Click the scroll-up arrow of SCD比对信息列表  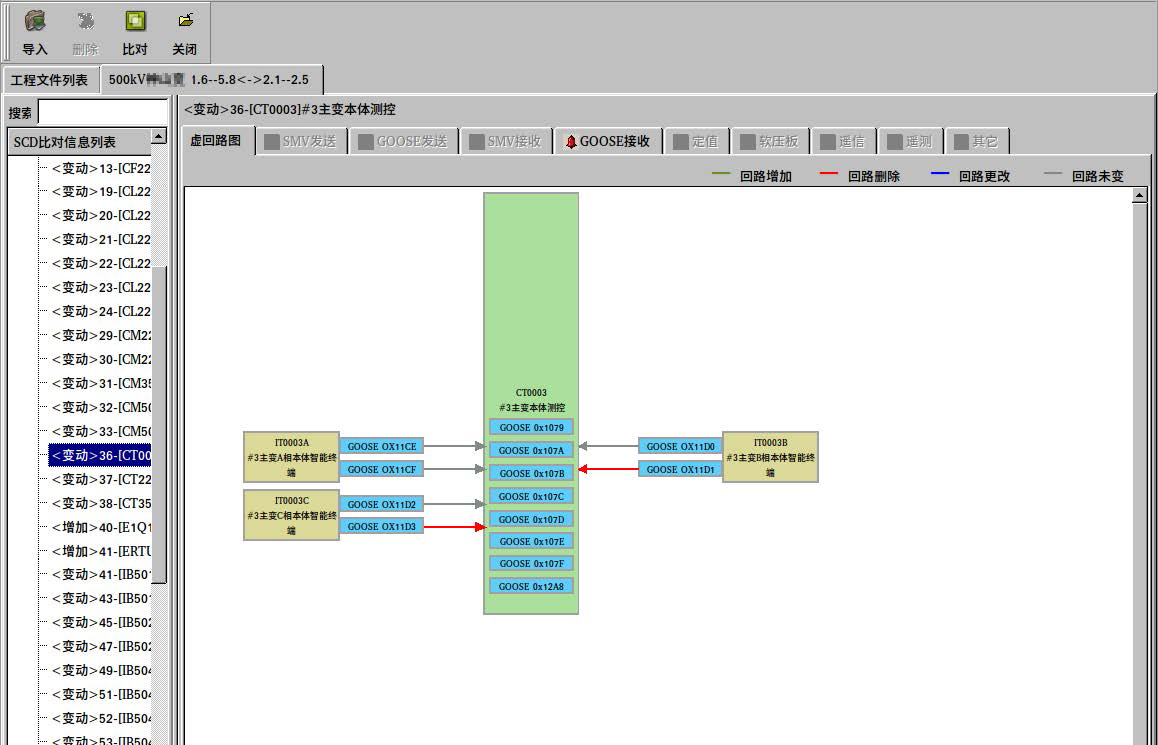[158, 136]
